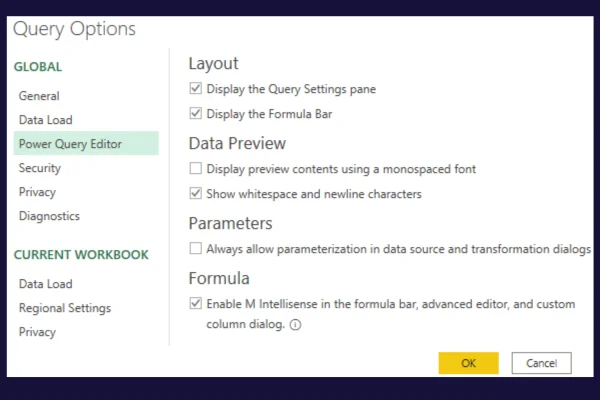Viewport: 600px width, 400px height.
Task: Enable Always allow parameterization checkbox
Action: click(x=196, y=248)
